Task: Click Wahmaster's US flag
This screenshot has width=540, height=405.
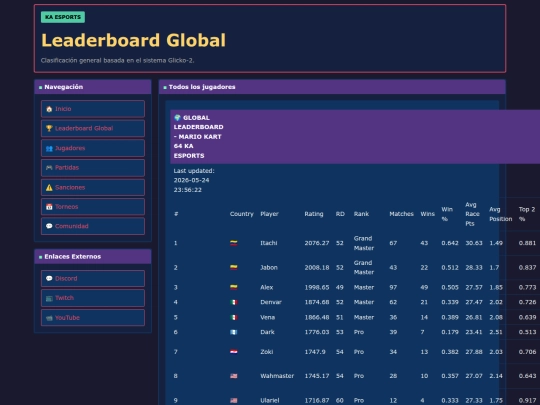Action: 233,376
